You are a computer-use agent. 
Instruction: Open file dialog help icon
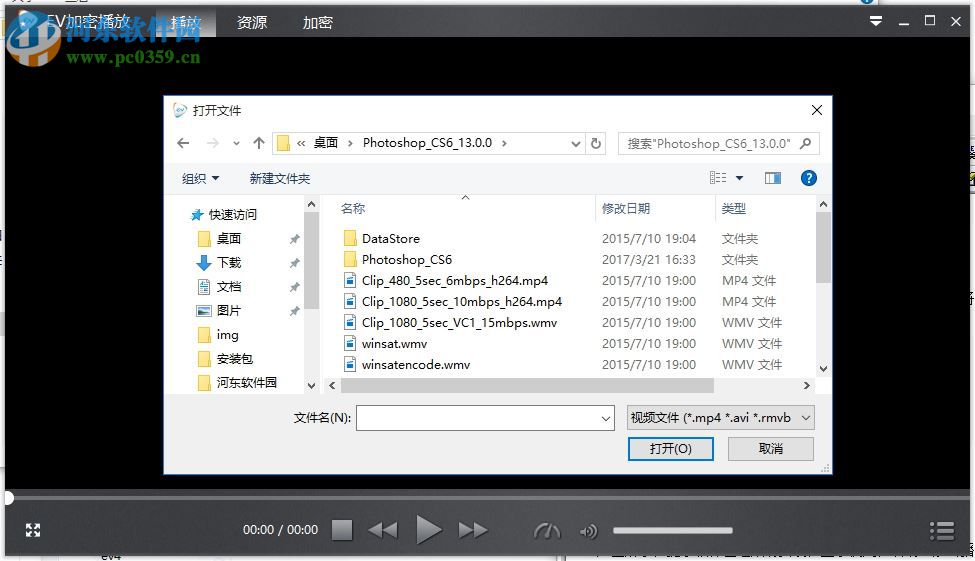808,178
